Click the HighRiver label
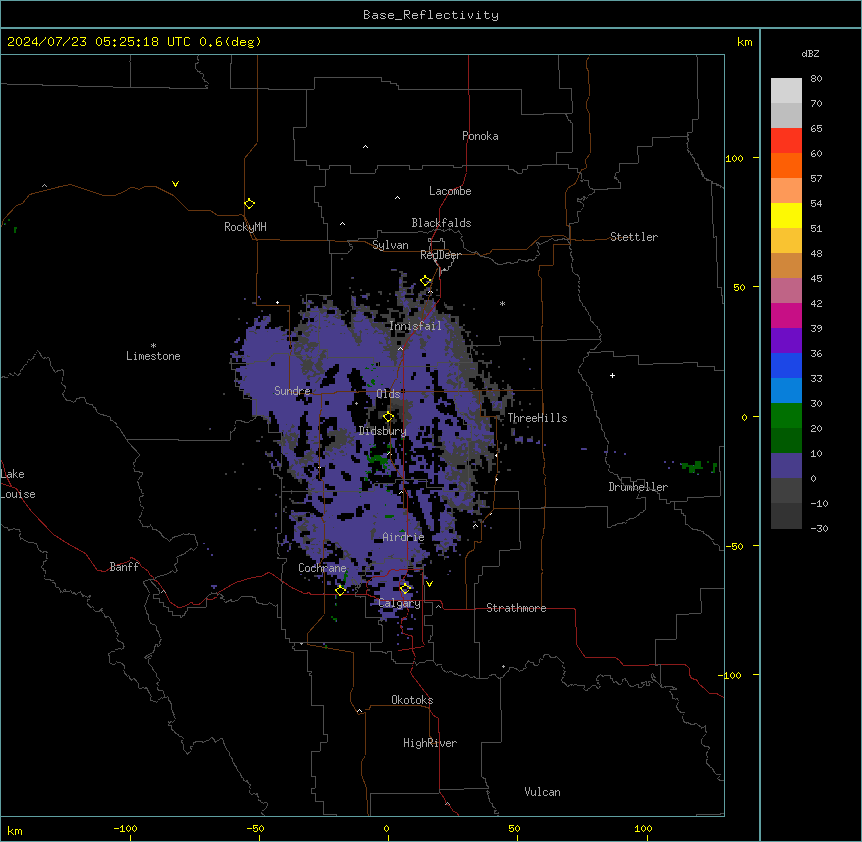 pyautogui.click(x=430, y=743)
